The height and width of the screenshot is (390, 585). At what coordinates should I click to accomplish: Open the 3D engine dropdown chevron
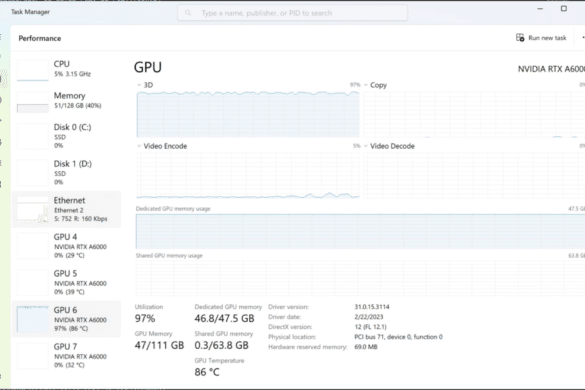[x=139, y=85]
